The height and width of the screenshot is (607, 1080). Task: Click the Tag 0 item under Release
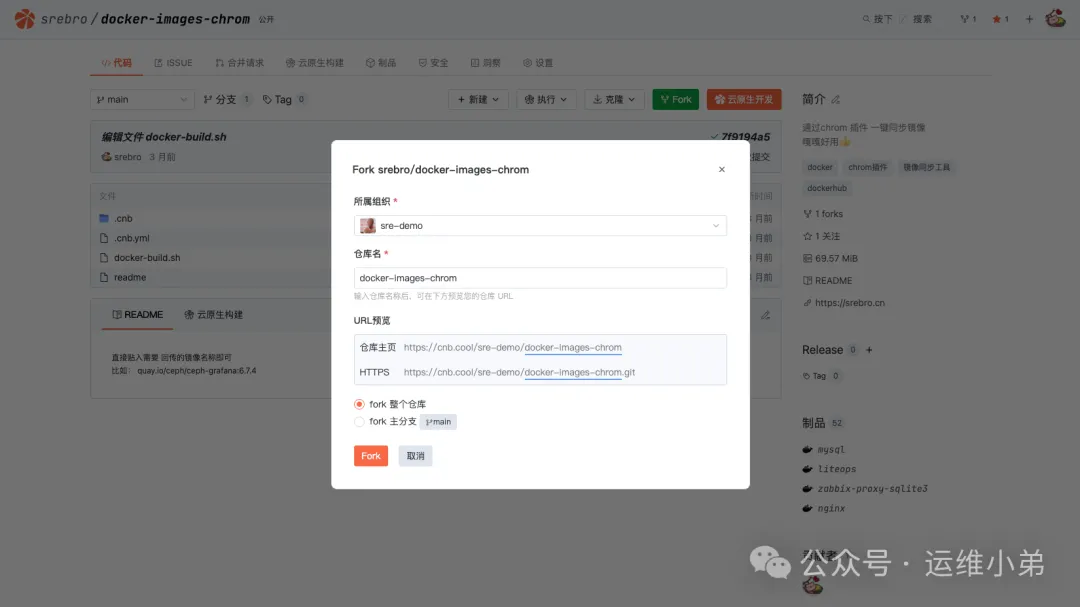click(x=820, y=376)
